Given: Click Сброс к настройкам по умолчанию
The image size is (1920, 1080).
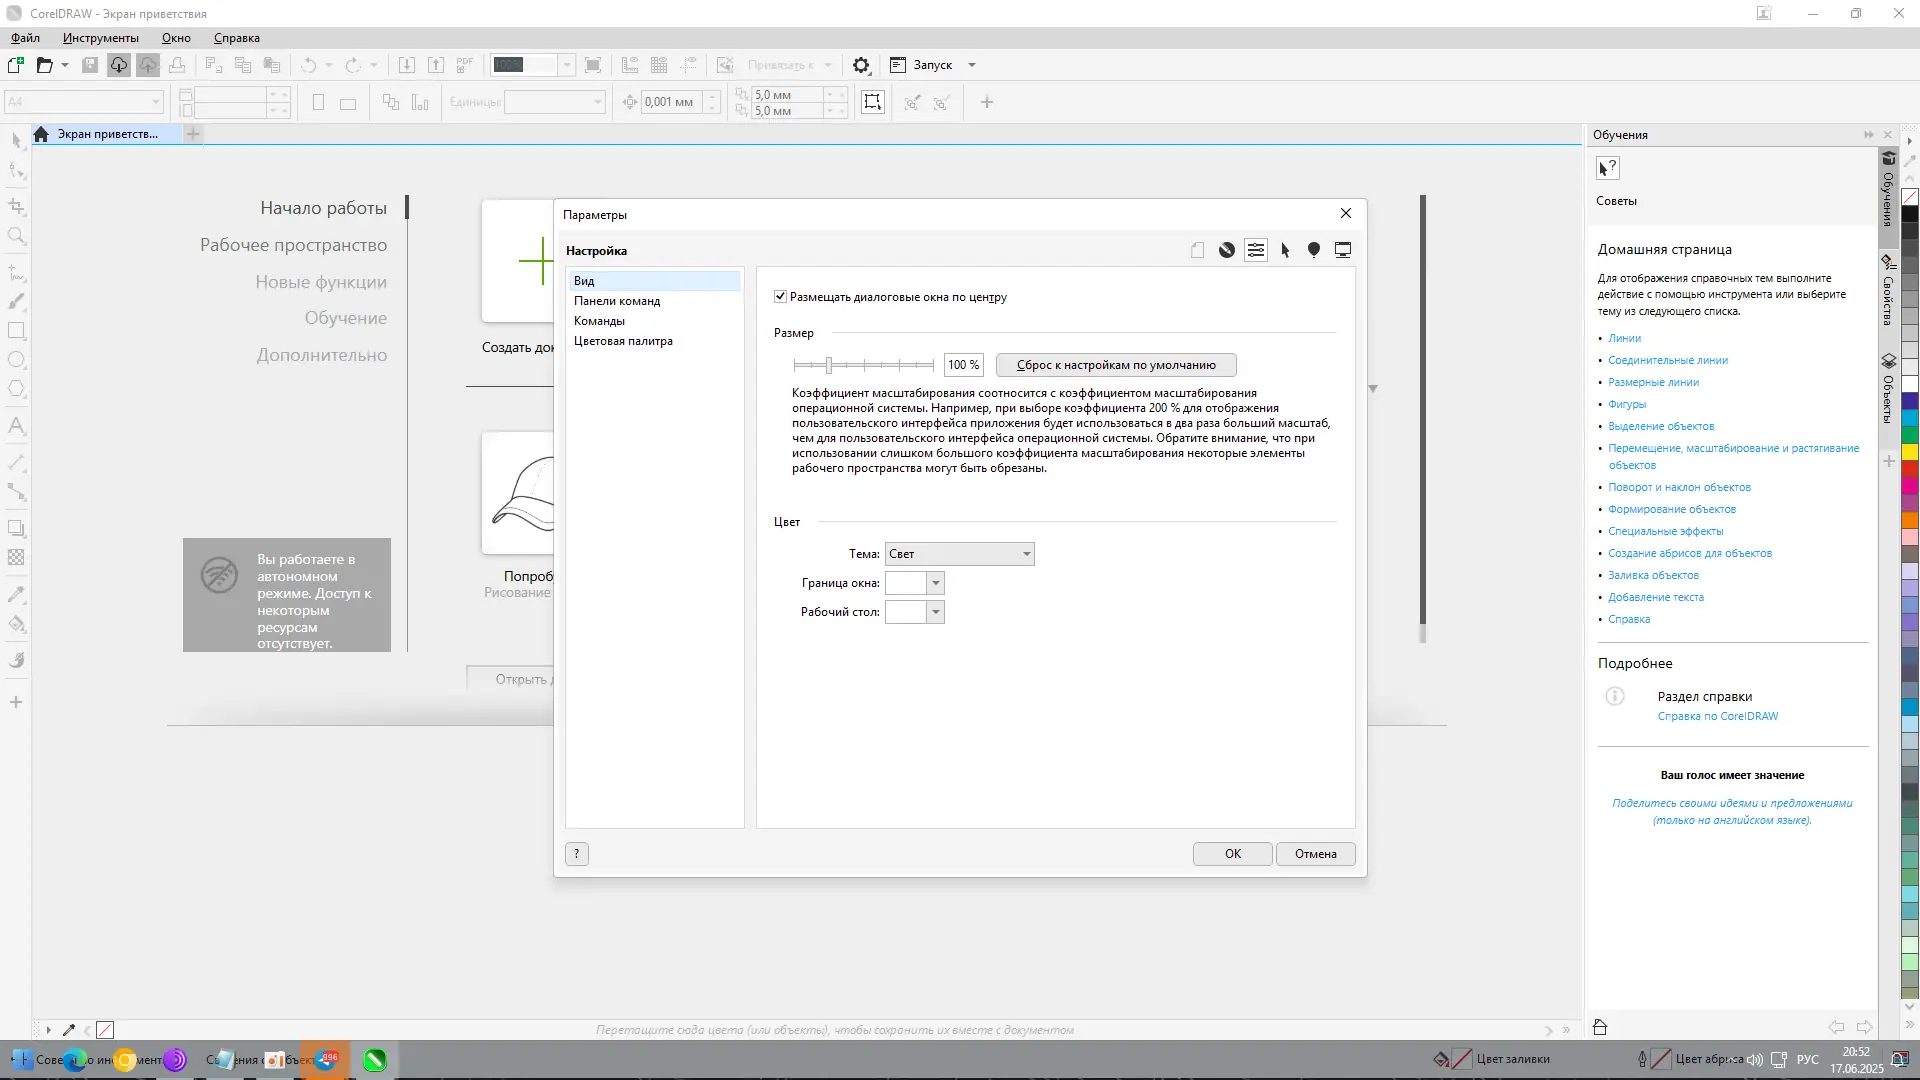Looking at the screenshot, I should [1116, 364].
